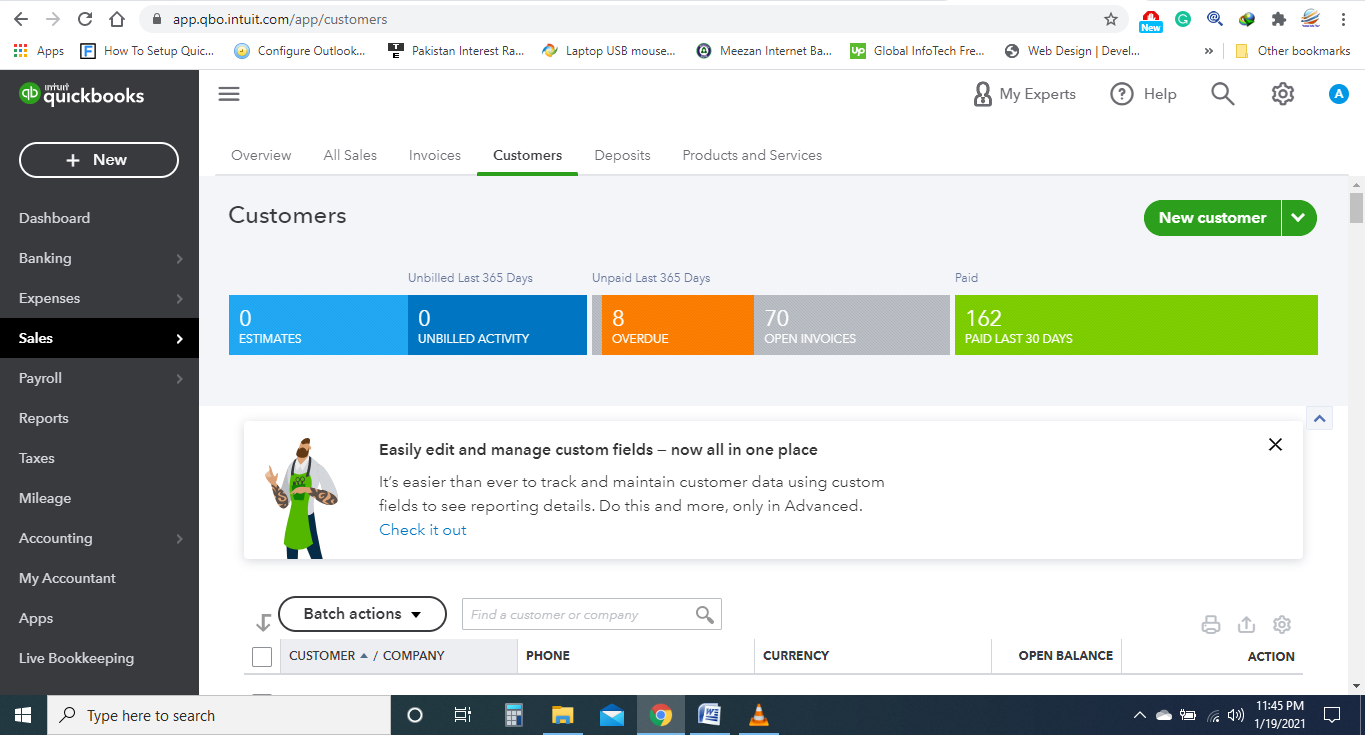The height and width of the screenshot is (735, 1365).
Task: Reload the browser page
Action: [x=85, y=19]
